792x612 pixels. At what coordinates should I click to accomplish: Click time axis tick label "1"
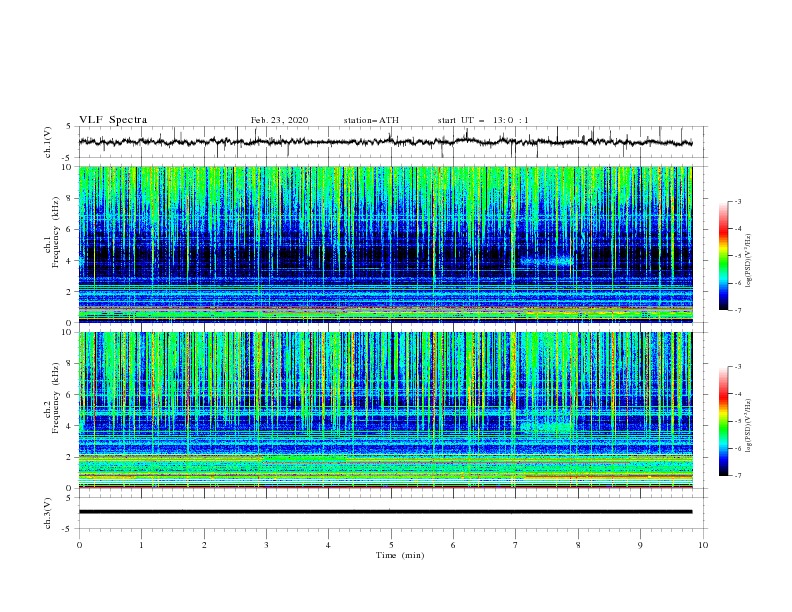pos(141,545)
